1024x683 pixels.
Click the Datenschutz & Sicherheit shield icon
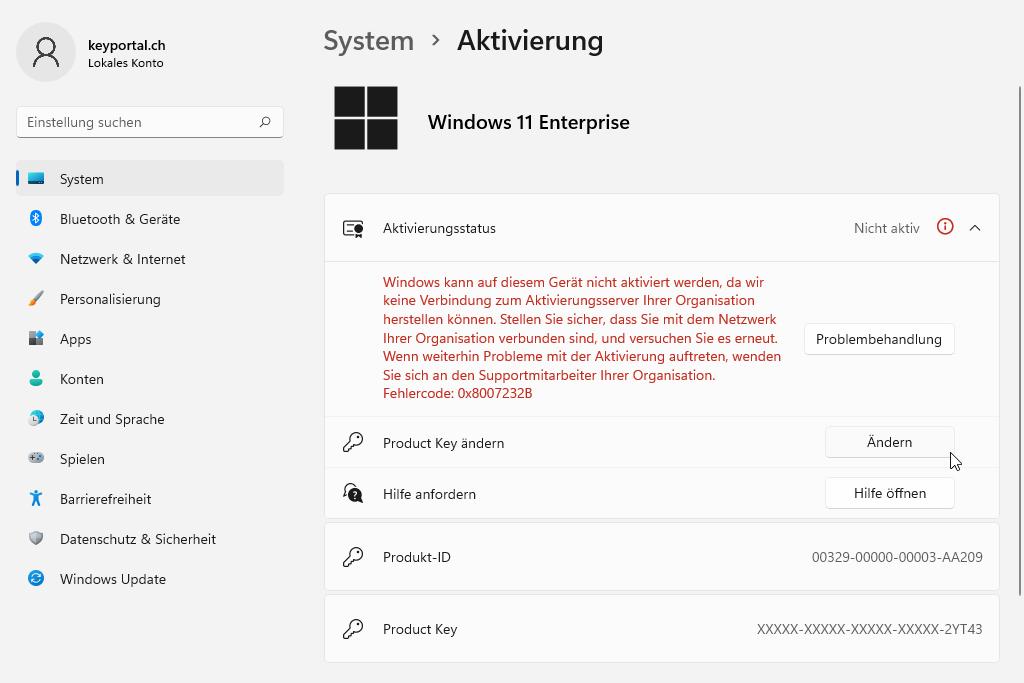tap(36, 539)
